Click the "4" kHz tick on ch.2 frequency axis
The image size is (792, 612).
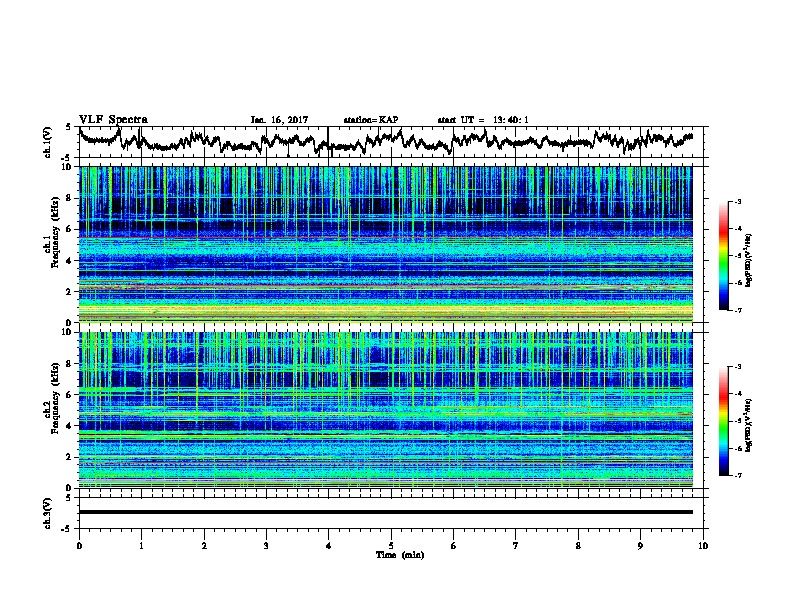click(69, 426)
